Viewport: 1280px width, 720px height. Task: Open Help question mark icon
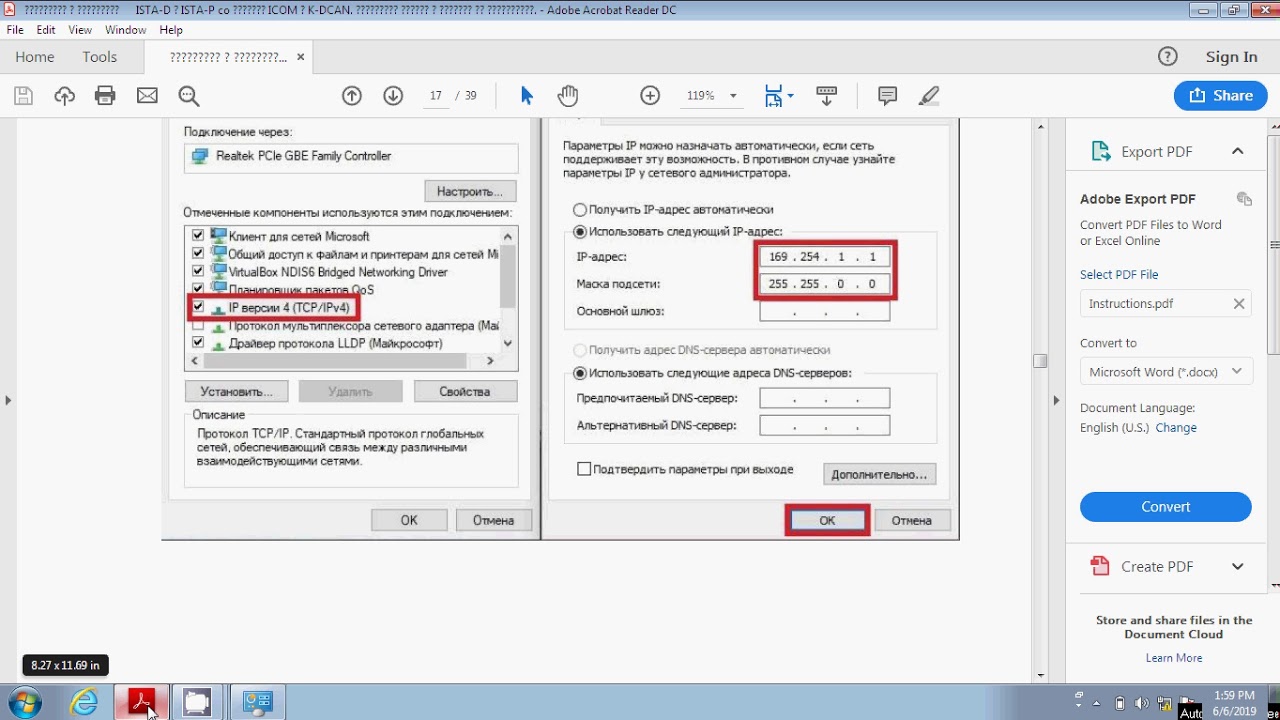1167,57
